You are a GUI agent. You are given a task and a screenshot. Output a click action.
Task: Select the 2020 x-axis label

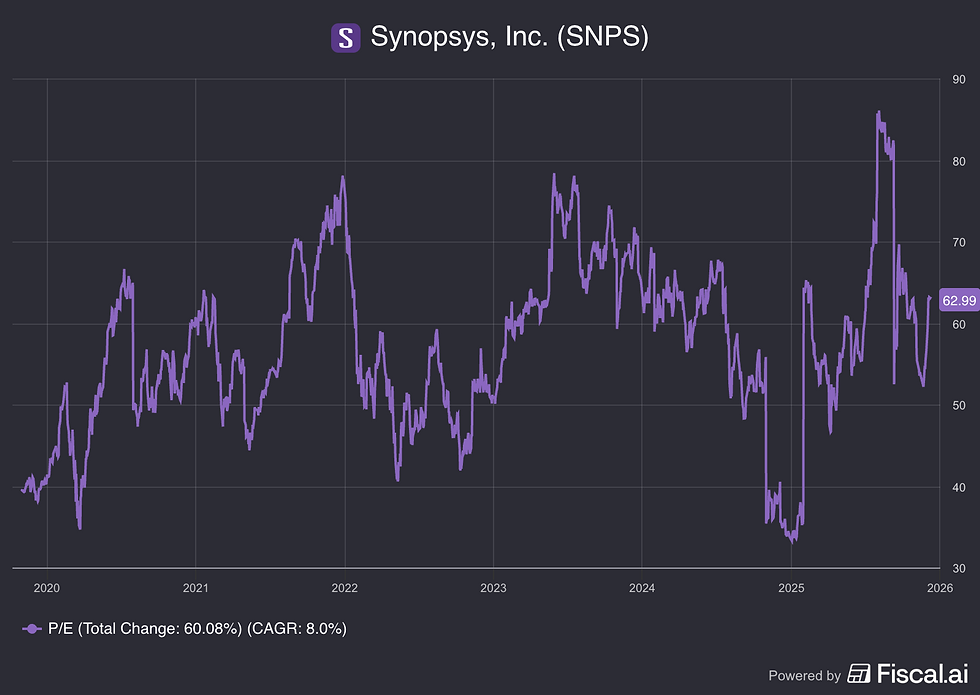[47, 588]
